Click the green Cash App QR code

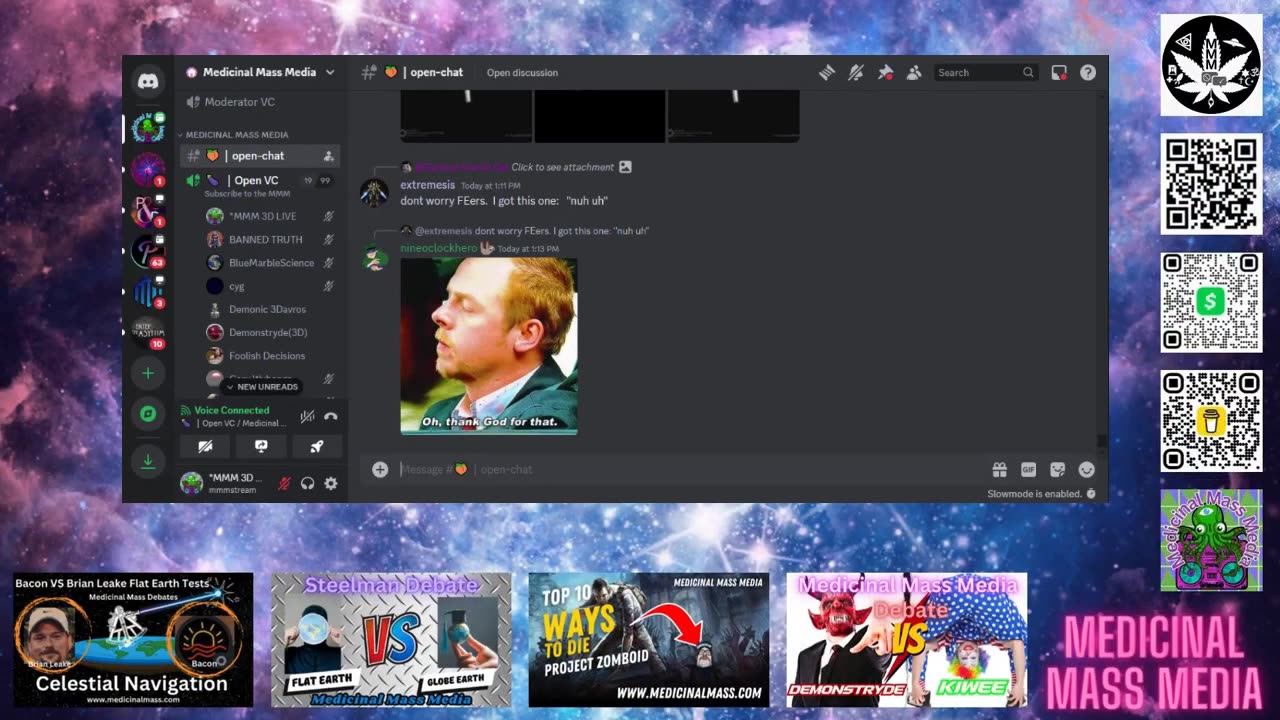[x=1211, y=302]
